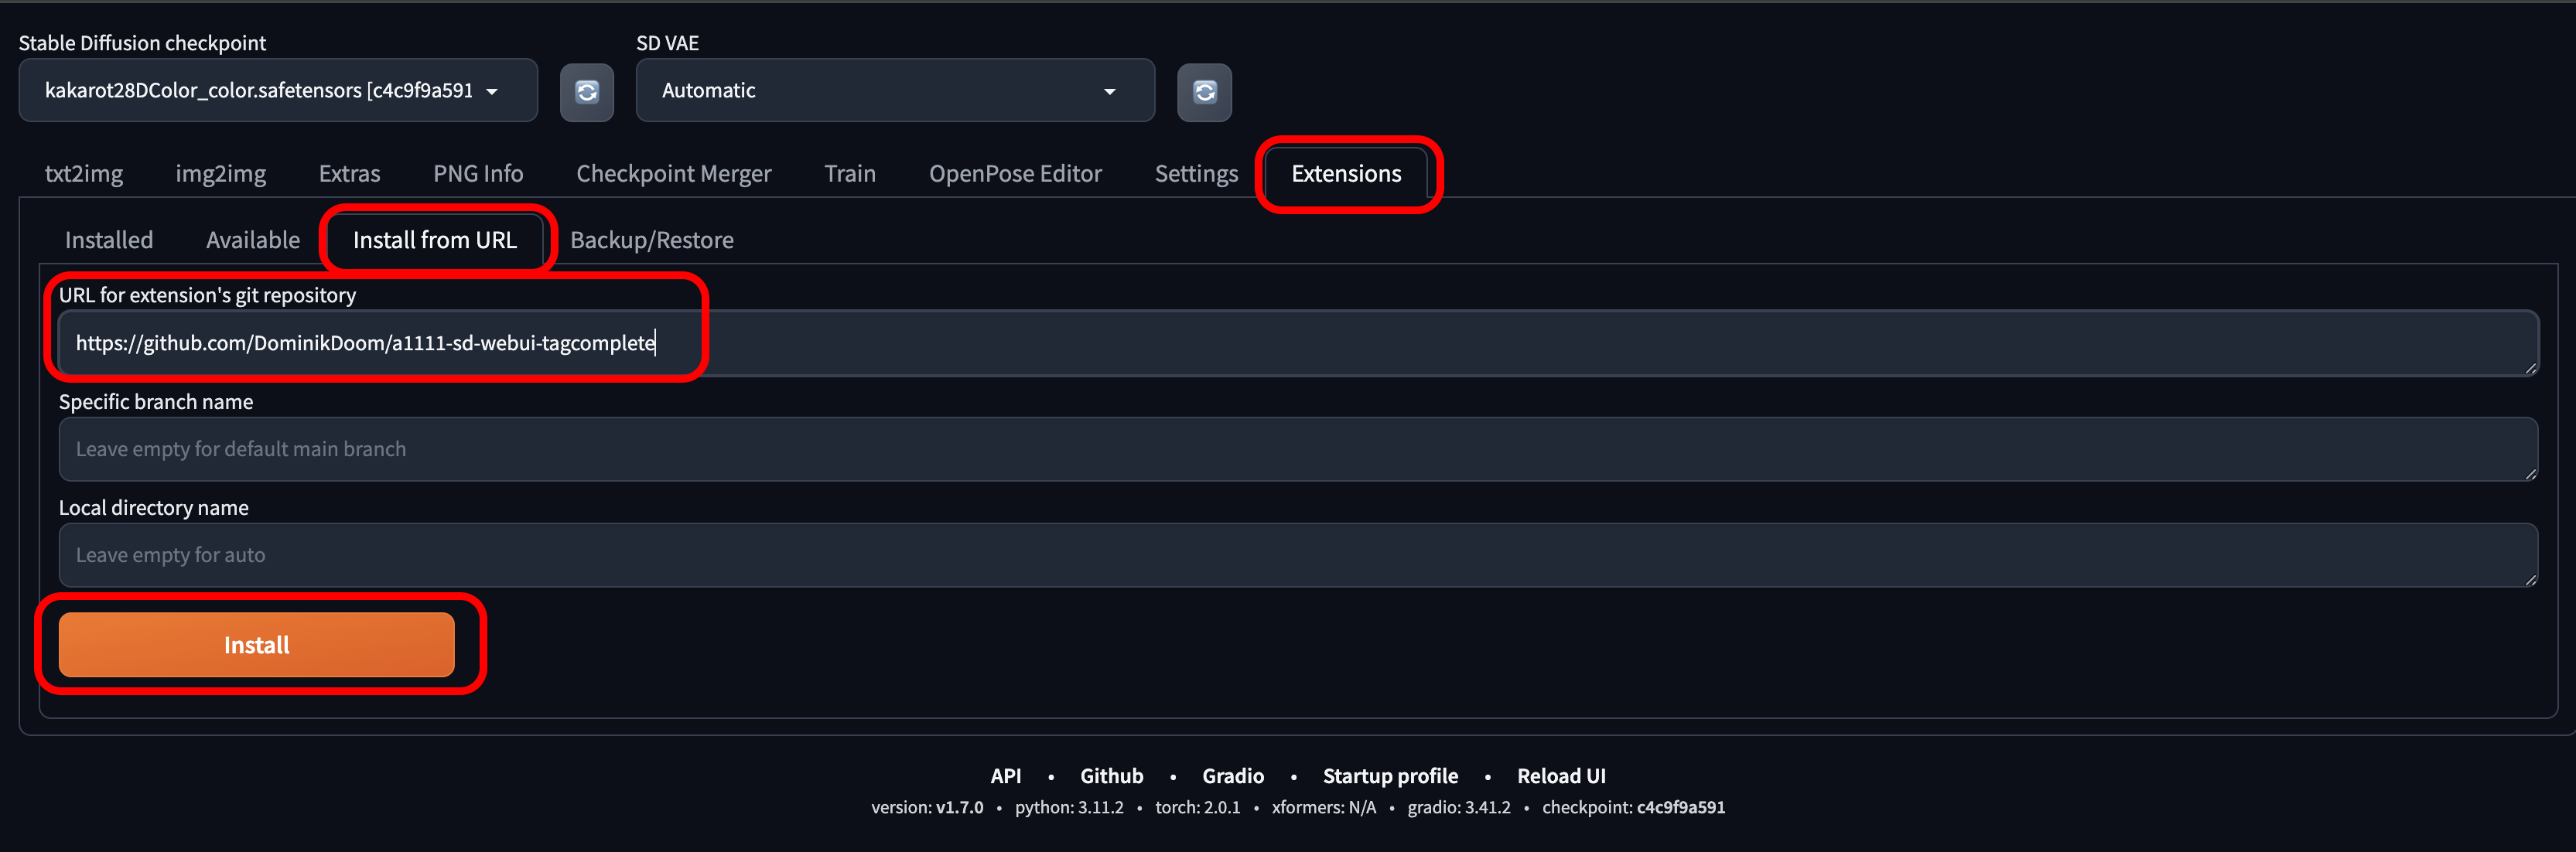Open the Stable Diffusion checkpoint dropdown
The image size is (2576, 852).
[x=277, y=91]
